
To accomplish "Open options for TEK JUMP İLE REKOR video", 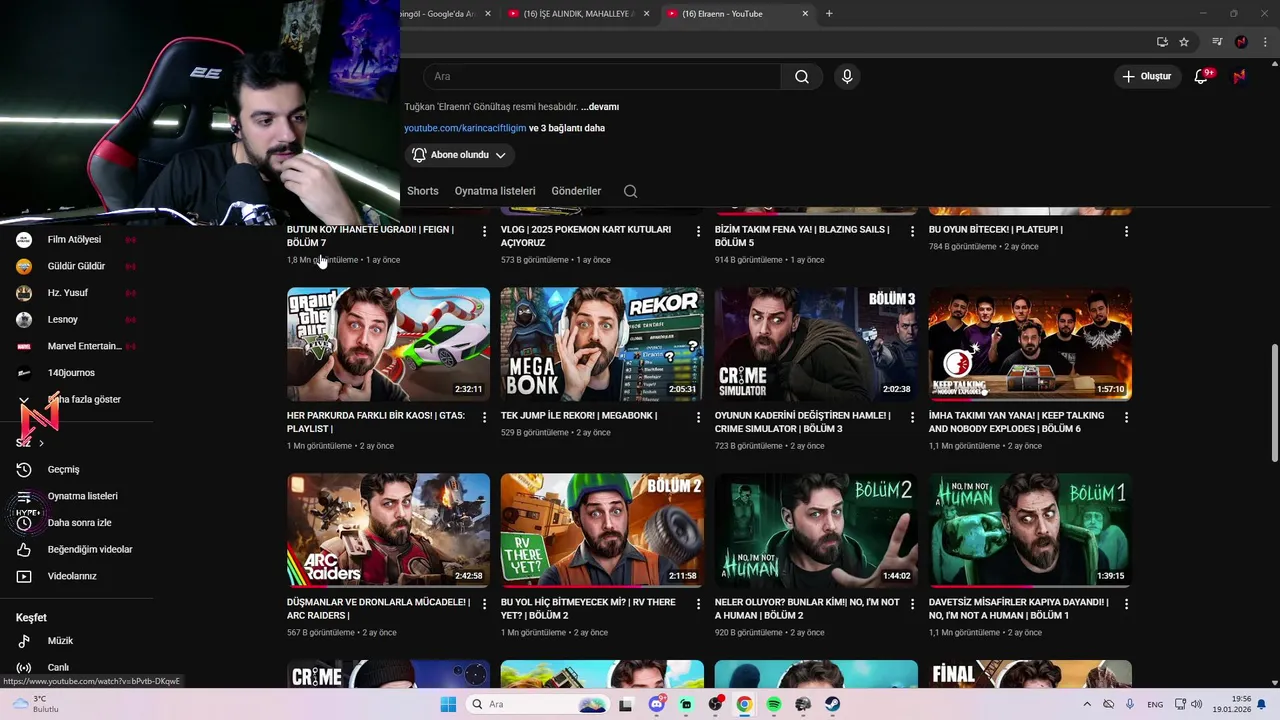I will click(x=698, y=417).
